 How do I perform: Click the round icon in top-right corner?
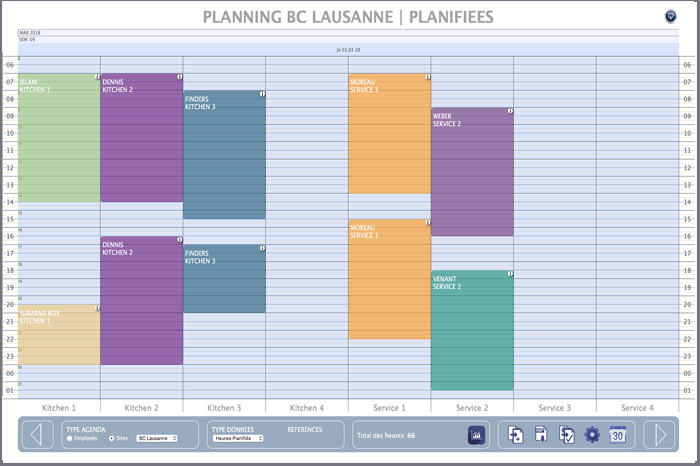point(671,15)
